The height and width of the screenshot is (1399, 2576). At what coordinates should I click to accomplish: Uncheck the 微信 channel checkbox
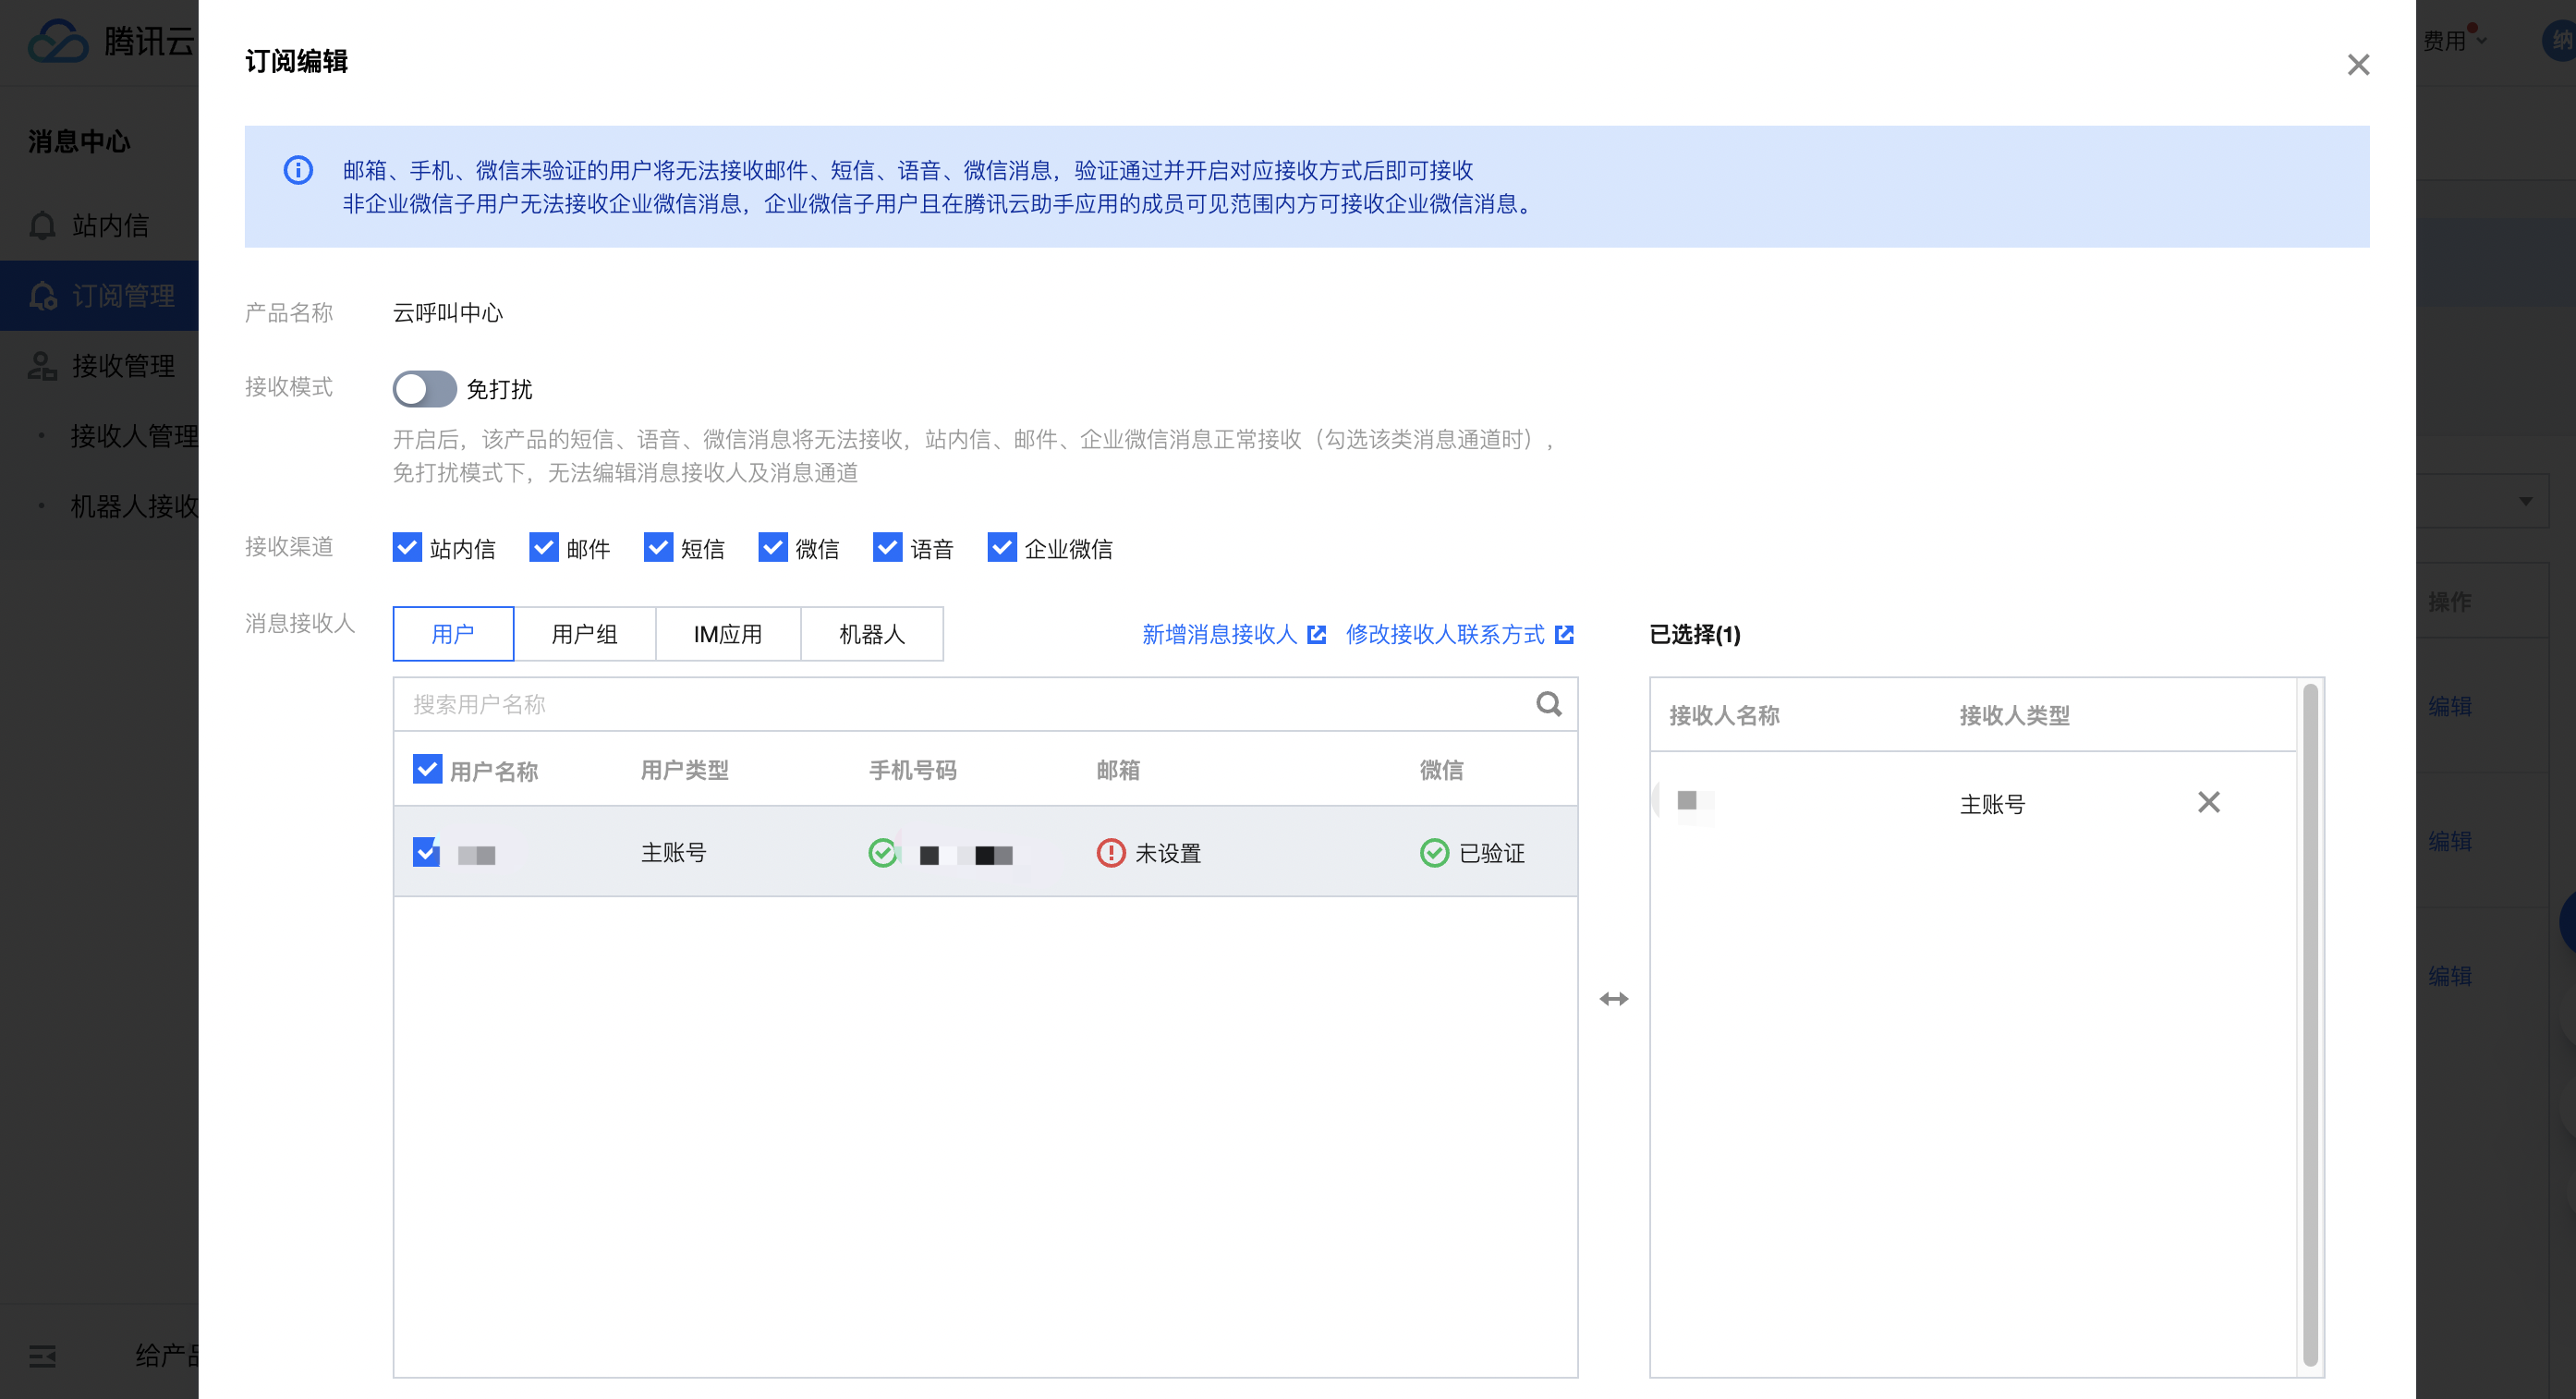773,548
